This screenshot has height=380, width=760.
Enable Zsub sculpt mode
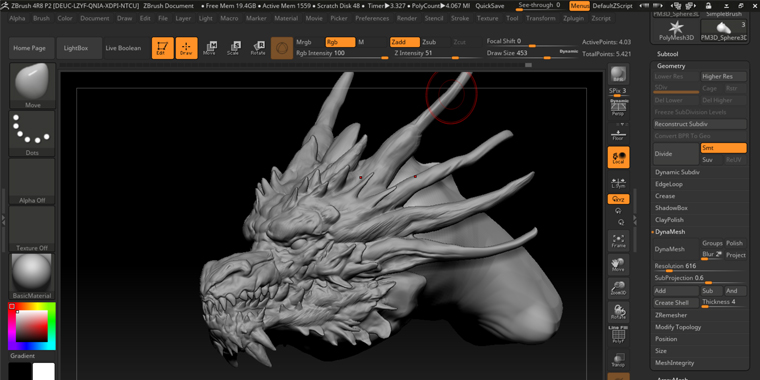click(x=429, y=42)
